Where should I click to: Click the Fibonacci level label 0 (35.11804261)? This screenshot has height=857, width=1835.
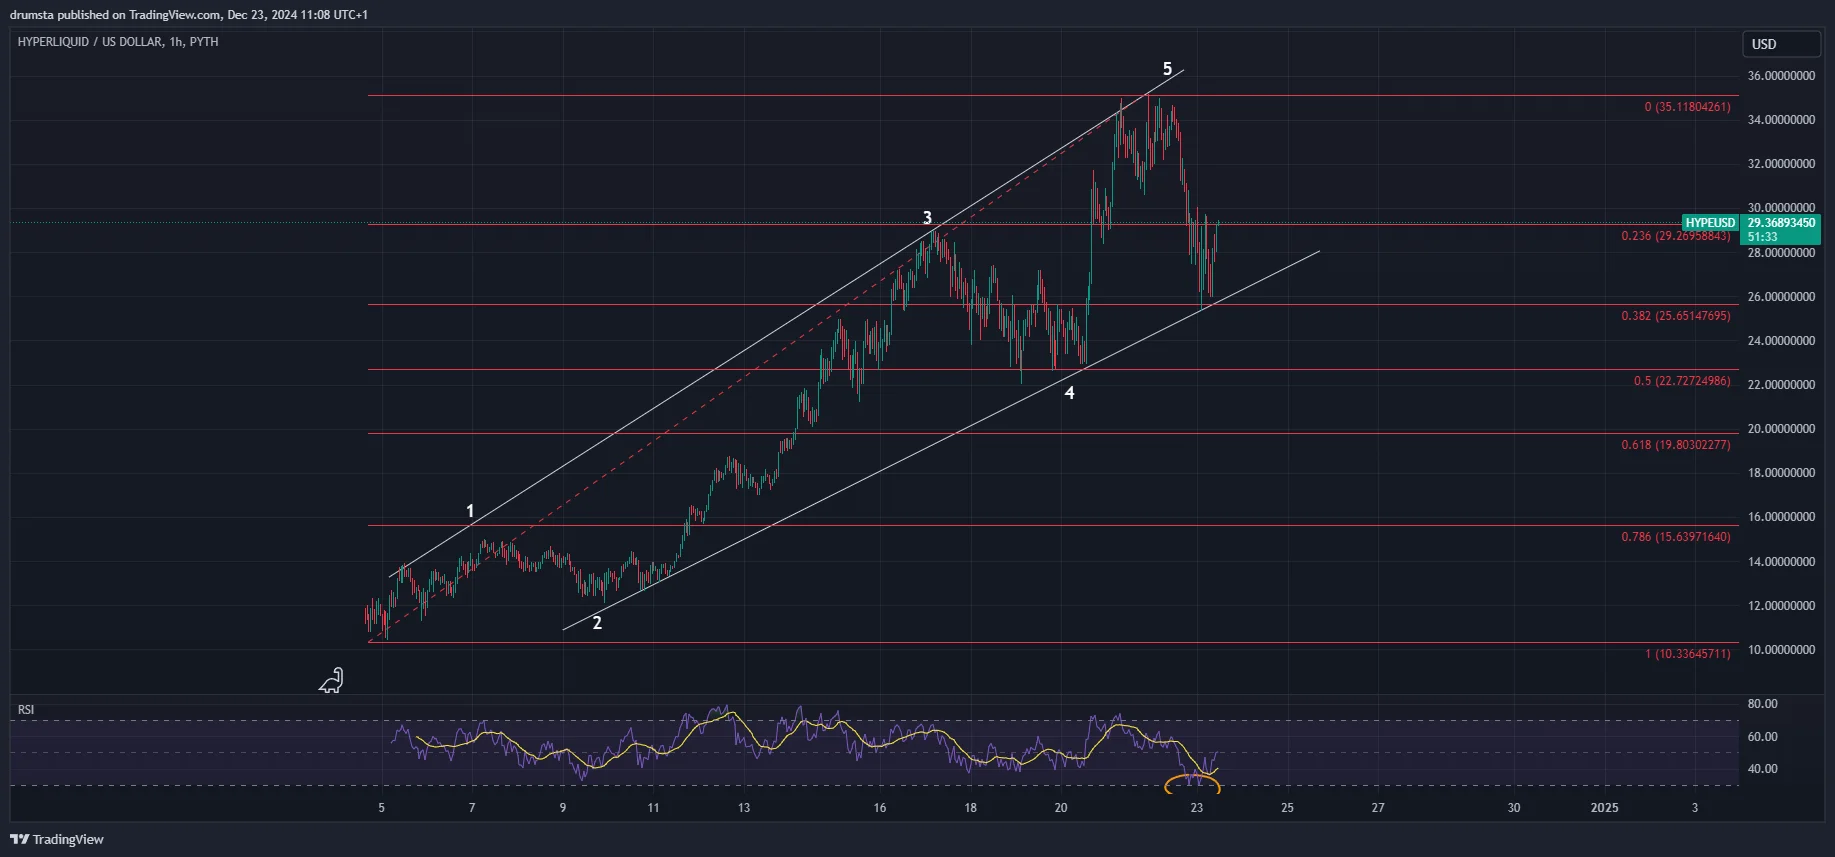click(1687, 107)
